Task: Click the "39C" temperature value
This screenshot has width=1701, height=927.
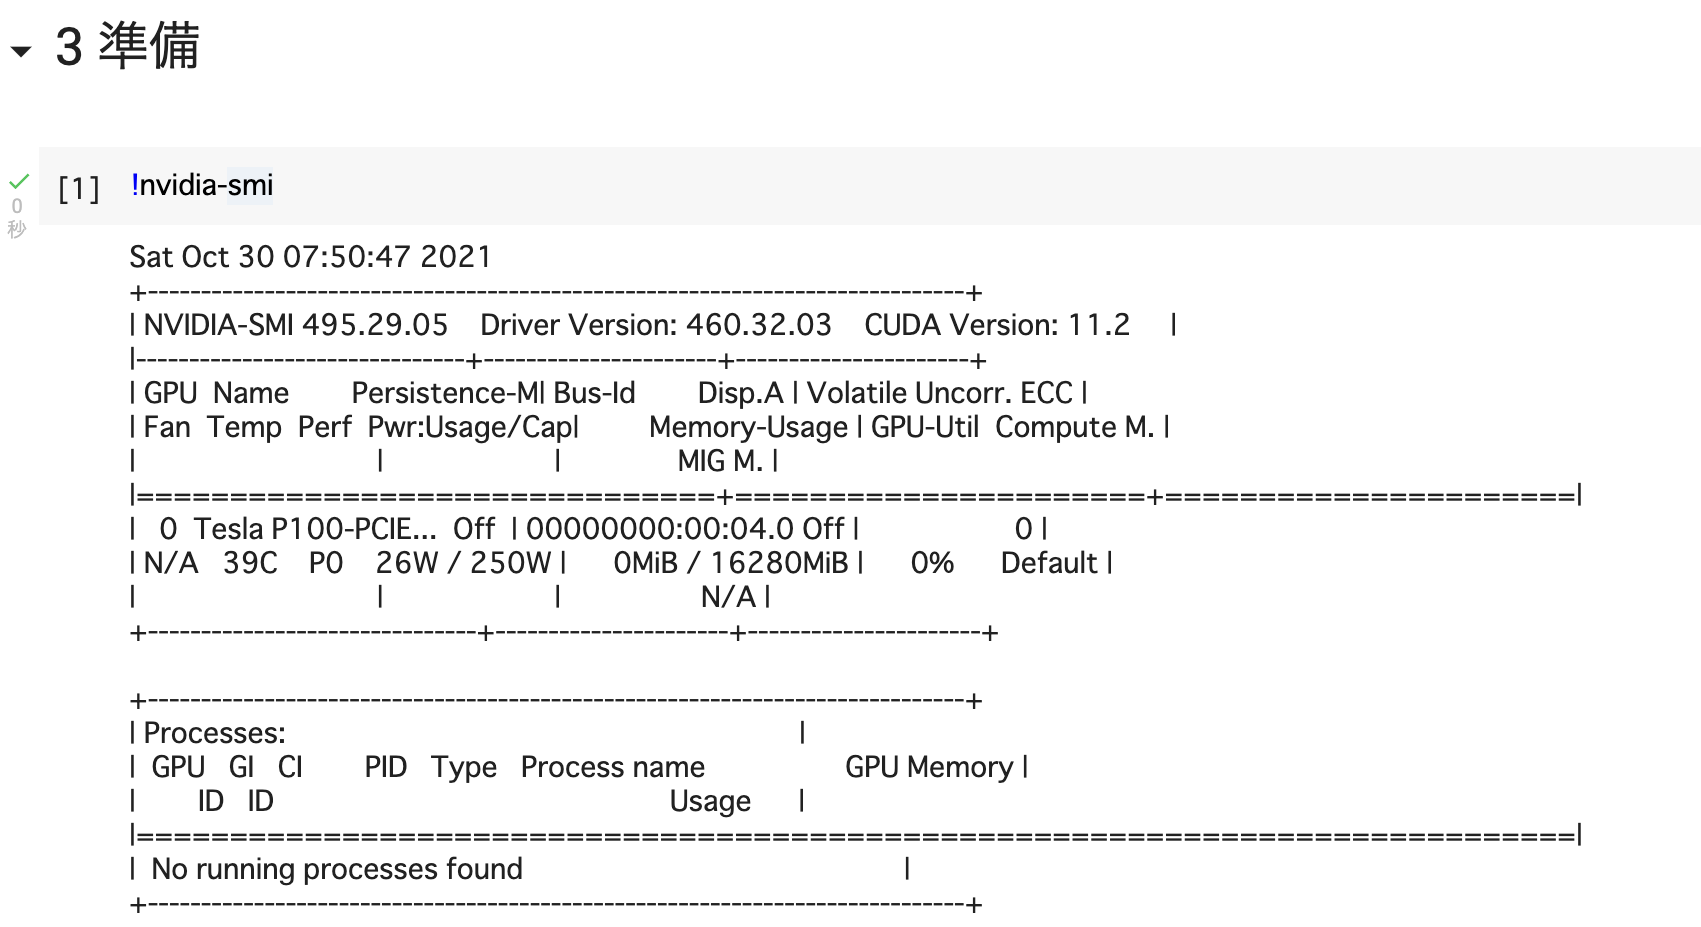Action: point(250,563)
